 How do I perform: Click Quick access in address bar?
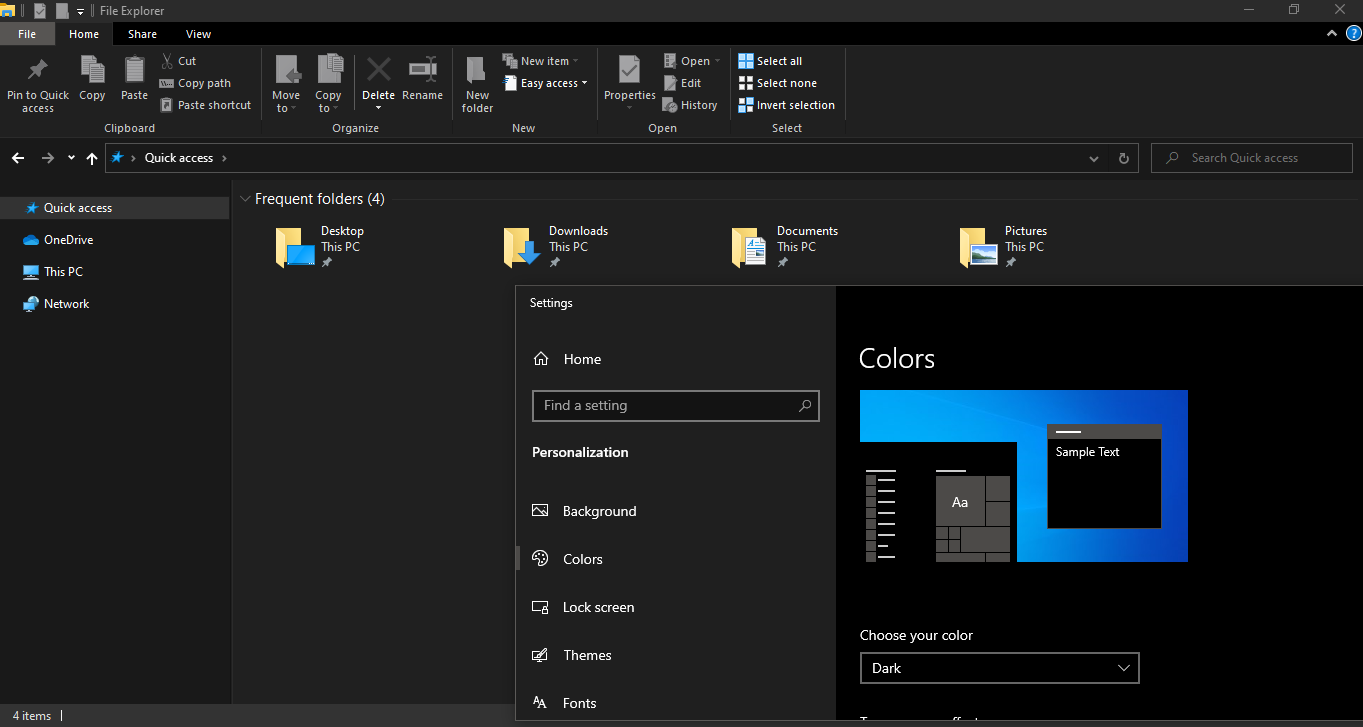point(178,158)
